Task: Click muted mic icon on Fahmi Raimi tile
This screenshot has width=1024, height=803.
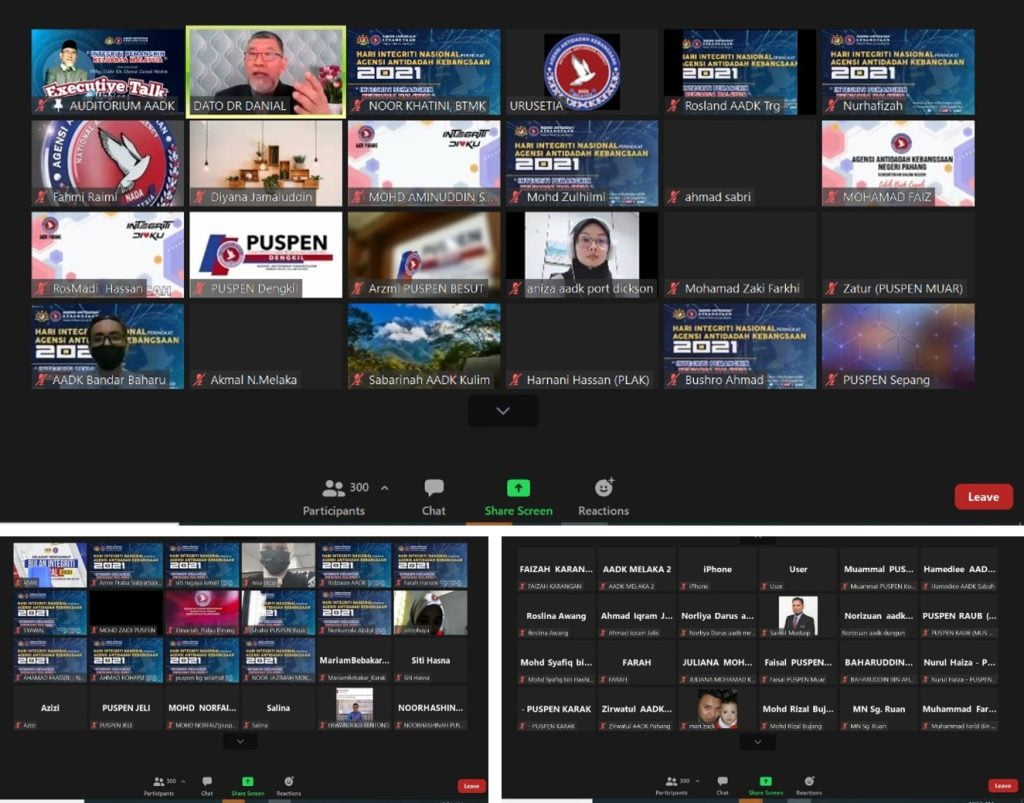Action: point(42,197)
